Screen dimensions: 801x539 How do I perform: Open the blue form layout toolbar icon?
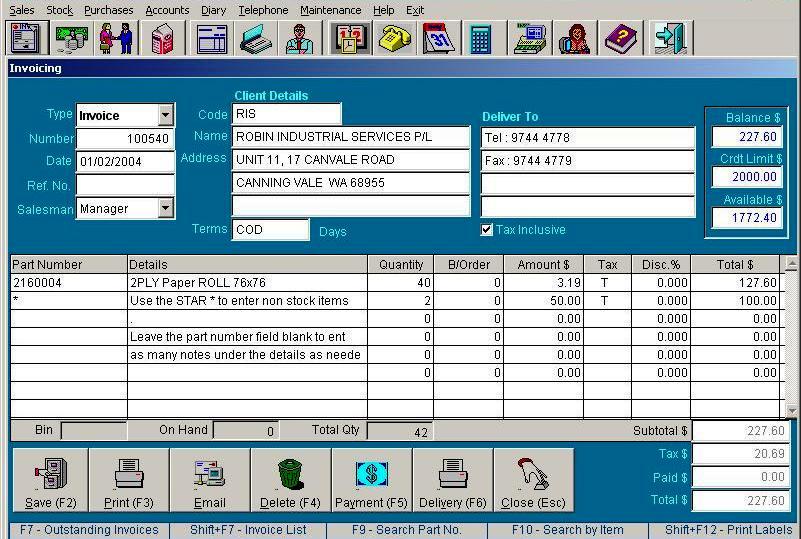(211, 38)
